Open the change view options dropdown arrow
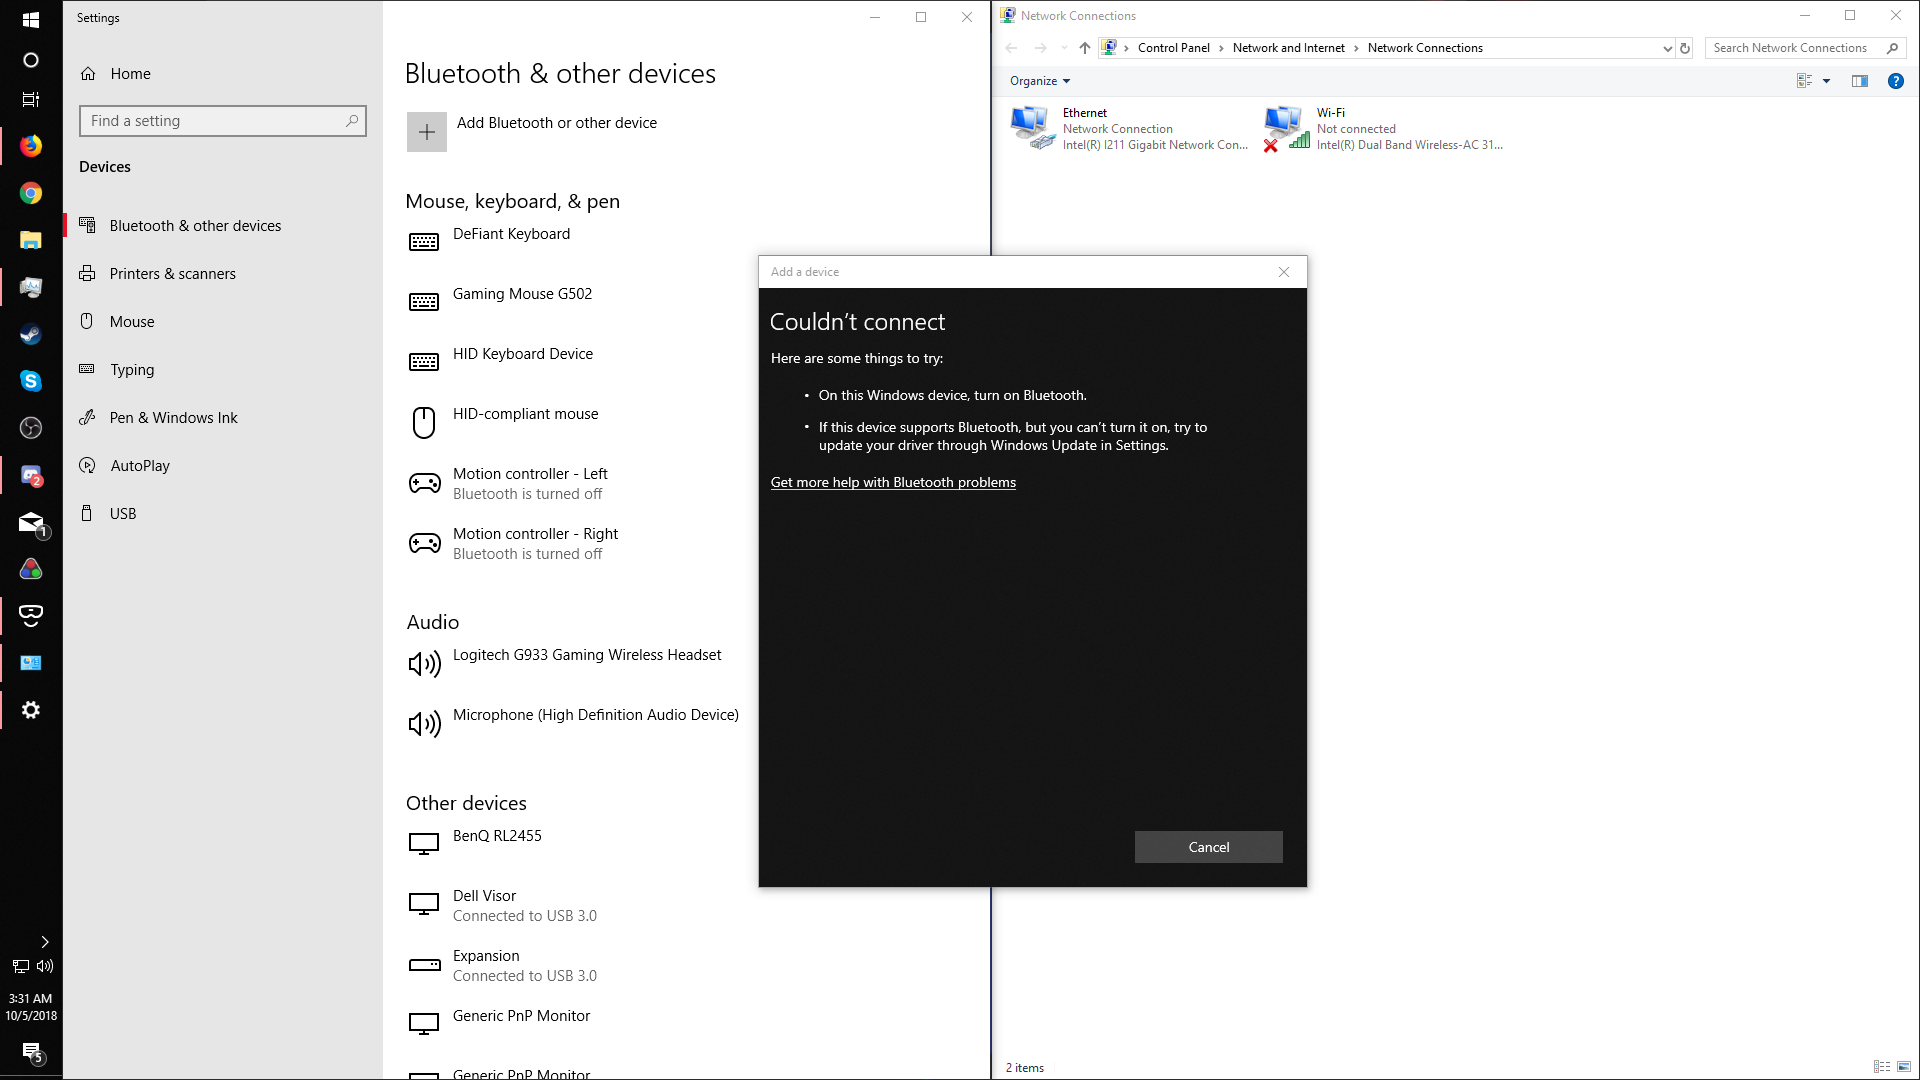 [x=1826, y=81]
